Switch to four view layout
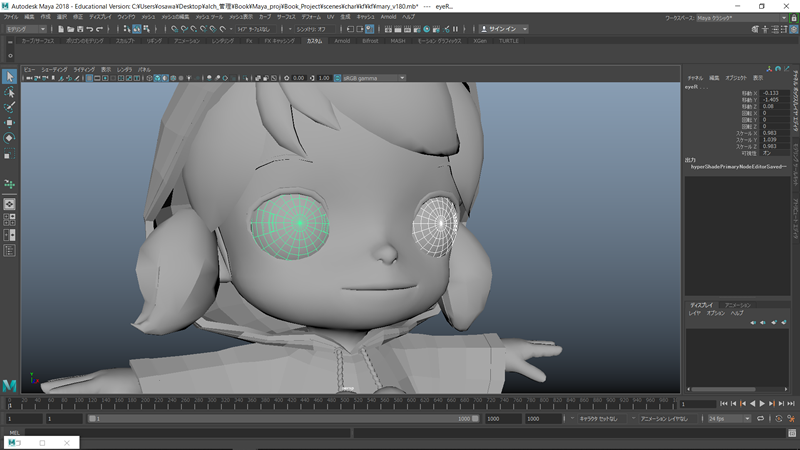The width and height of the screenshot is (800, 450). (9, 219)
